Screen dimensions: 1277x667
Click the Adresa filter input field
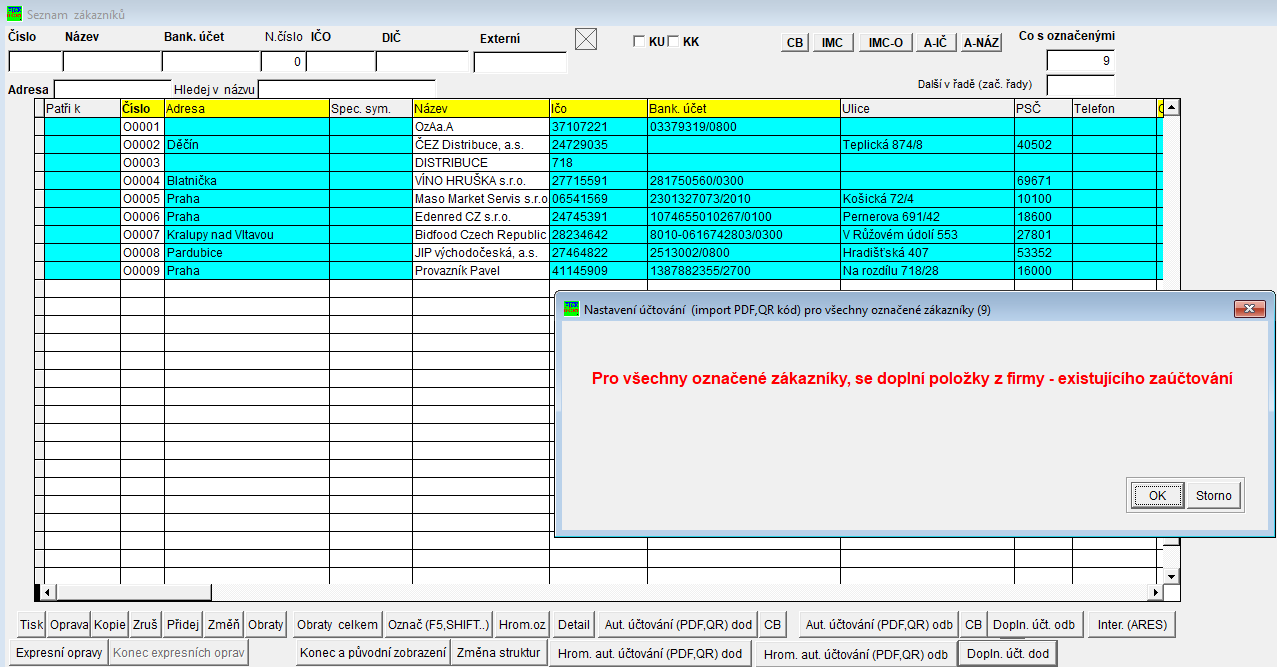pos(112,89)
